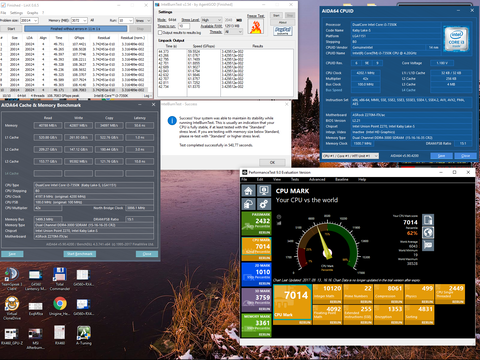The height and width of the screenshot is (360, 480).
Task: Open A-Tuning desktop shortcut
Action: [x=84, y=336]
